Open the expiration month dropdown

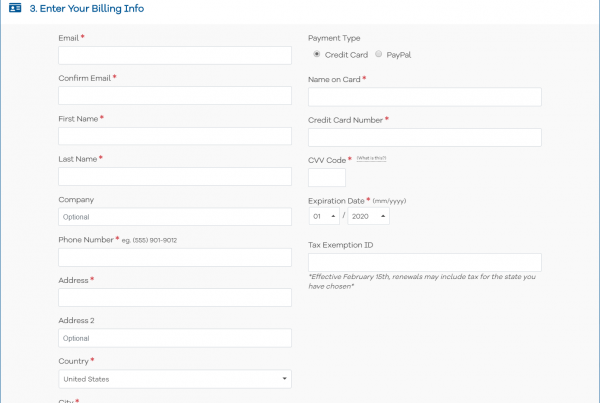pos(325,215)
